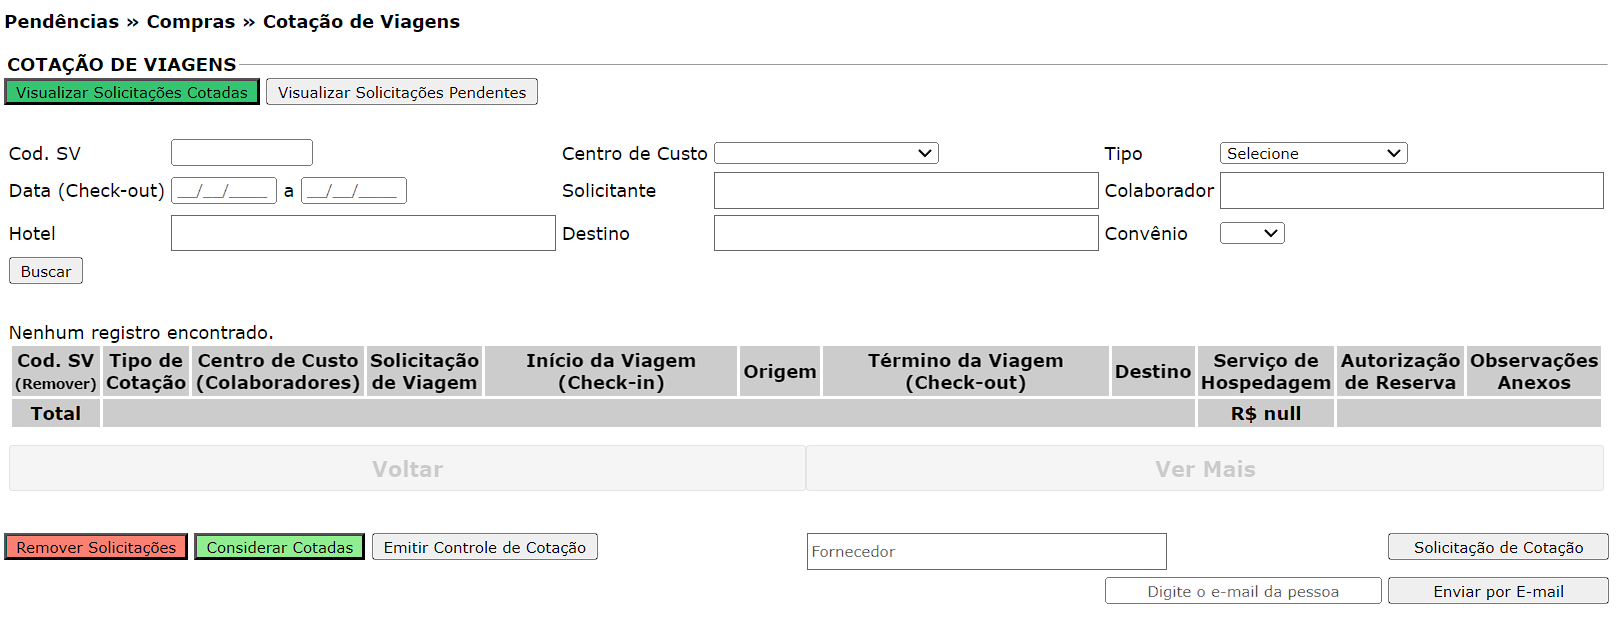This screenshot has height=624, width=1622.
Task: Expand the Centro de Custo dropdown
Action: click(826, 153)
